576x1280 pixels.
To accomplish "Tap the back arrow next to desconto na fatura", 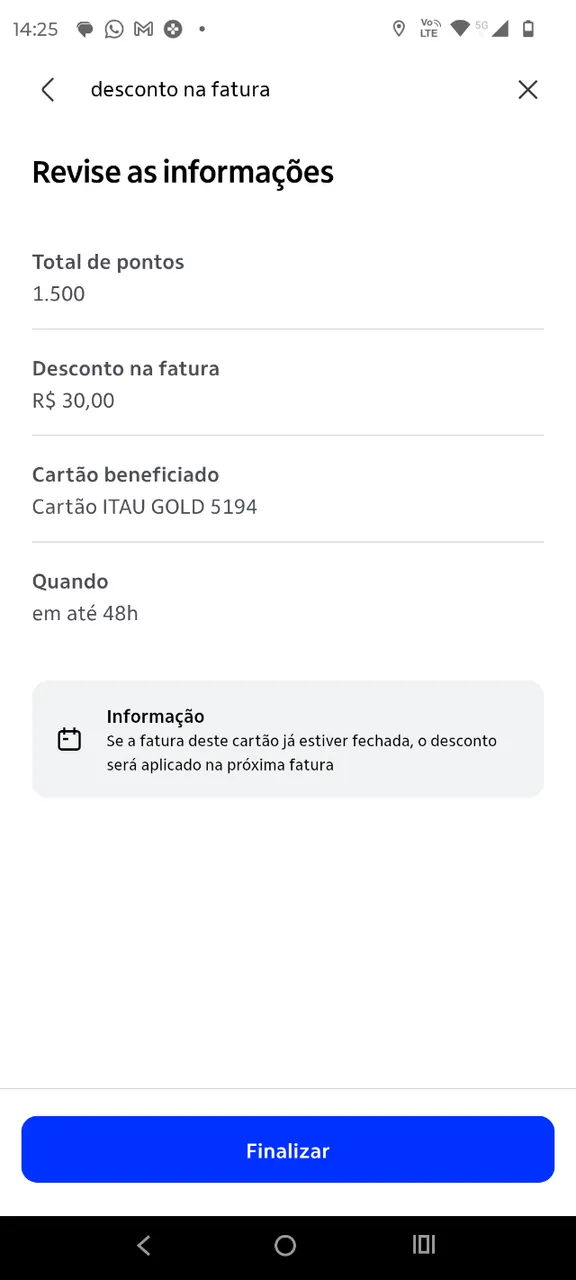I will [47, 90].
